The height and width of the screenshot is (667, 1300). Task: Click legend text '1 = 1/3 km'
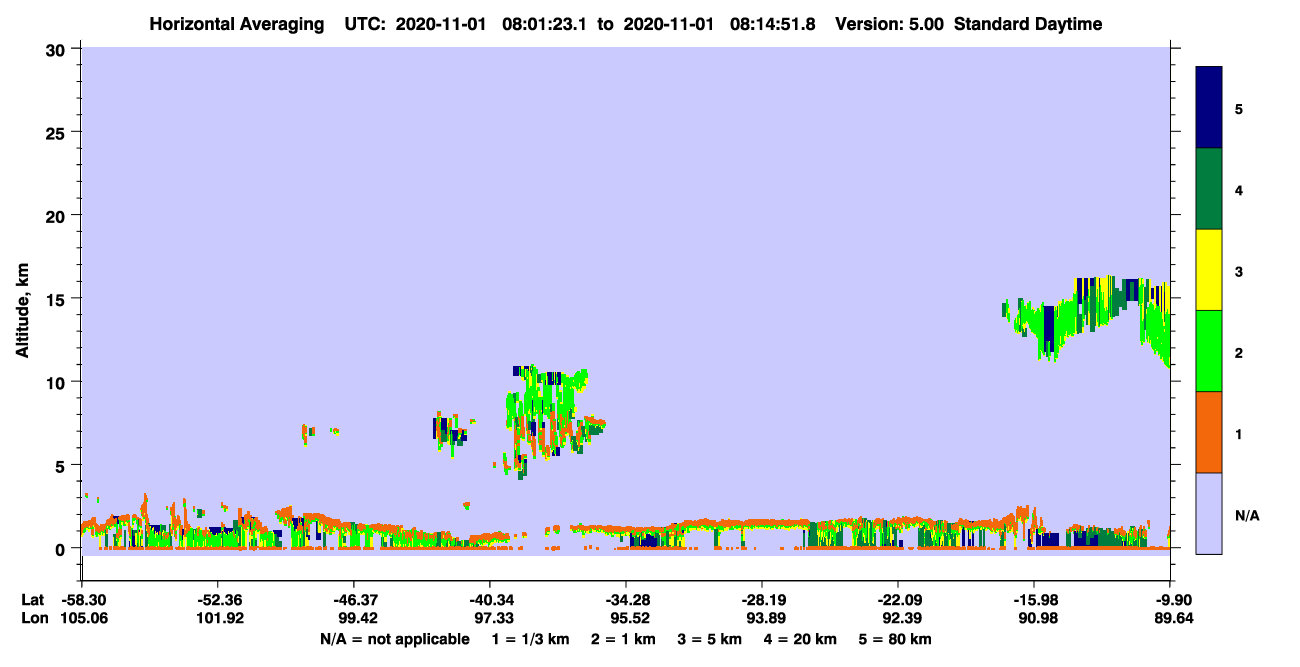531,640
